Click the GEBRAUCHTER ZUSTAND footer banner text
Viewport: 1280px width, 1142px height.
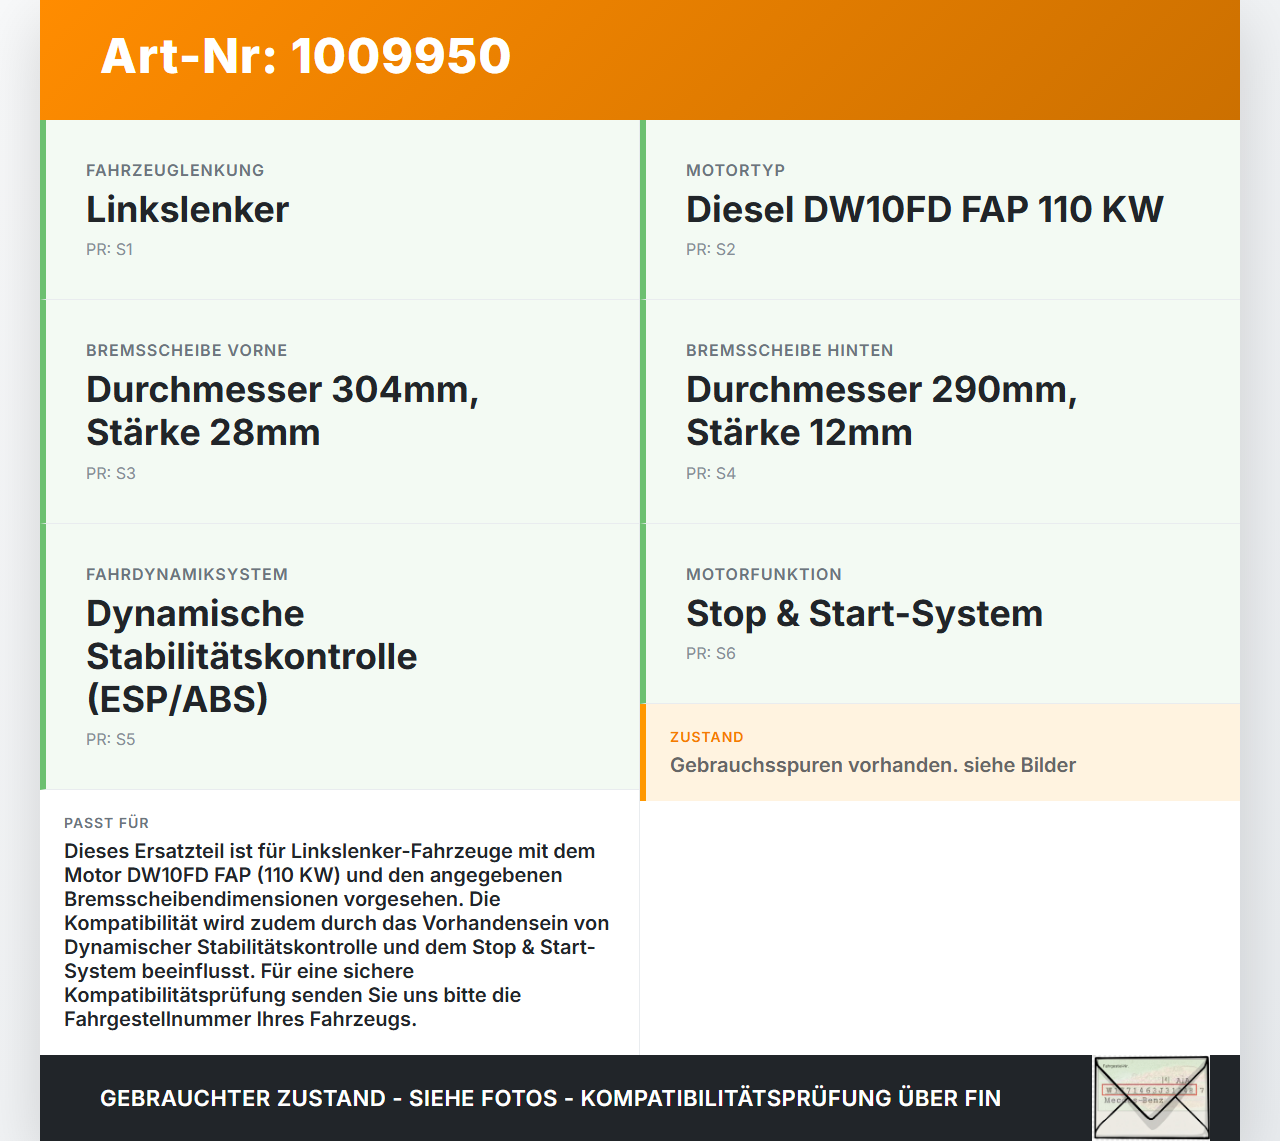pos(550,1098)
